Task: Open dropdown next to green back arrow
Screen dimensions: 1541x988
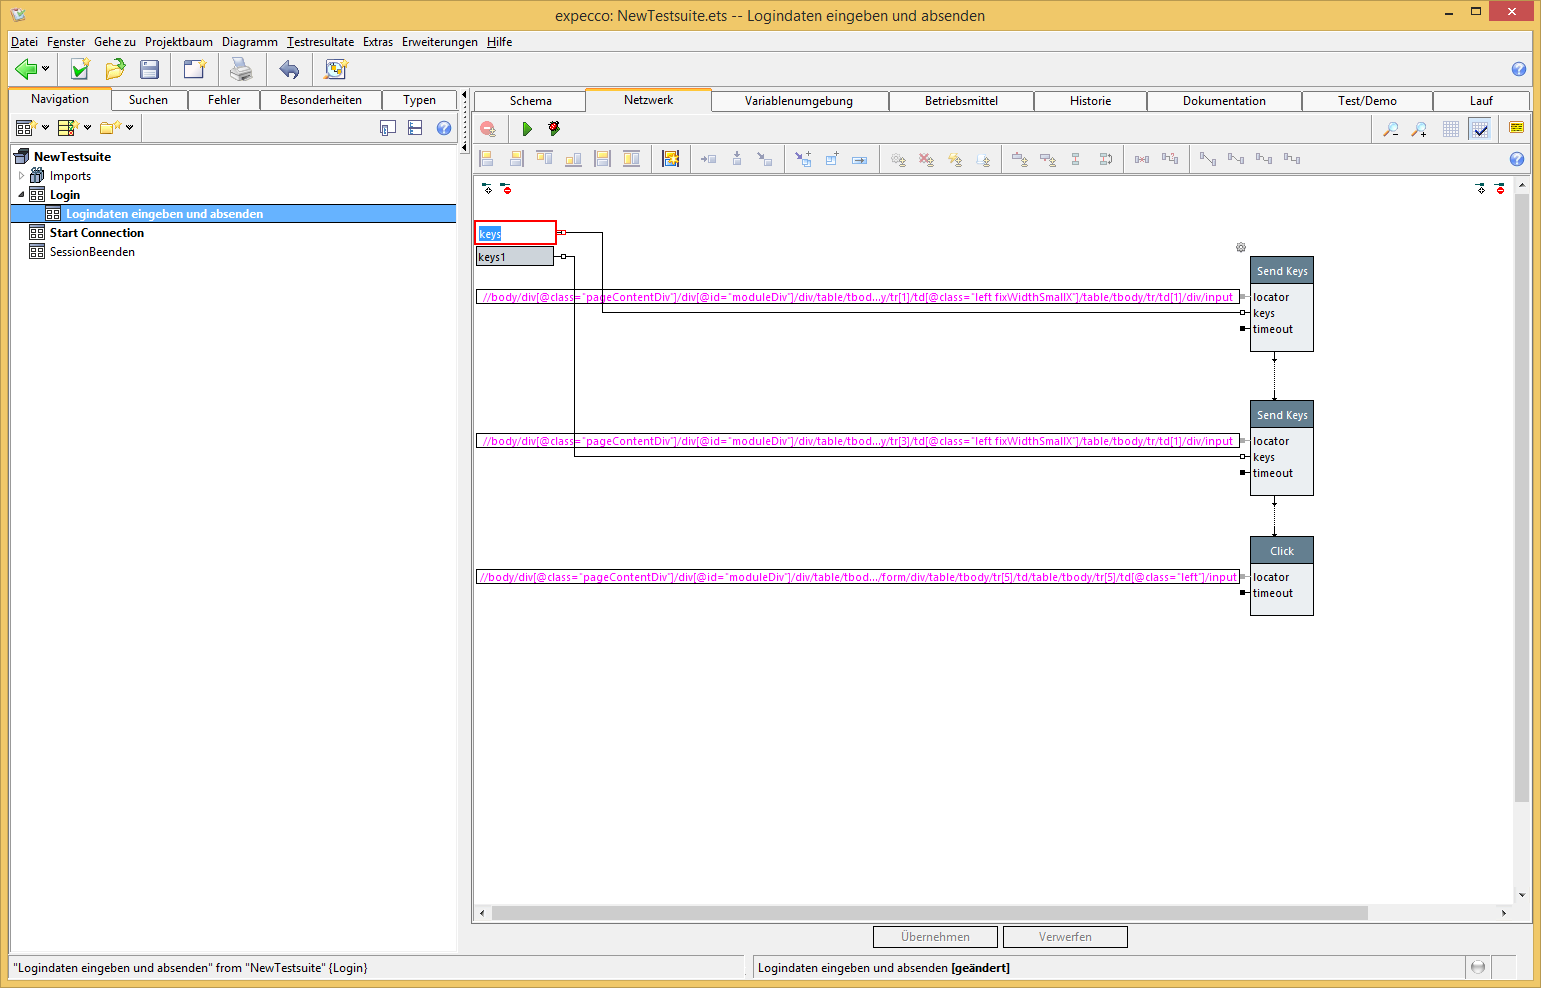Action: [x=46, y=69]
